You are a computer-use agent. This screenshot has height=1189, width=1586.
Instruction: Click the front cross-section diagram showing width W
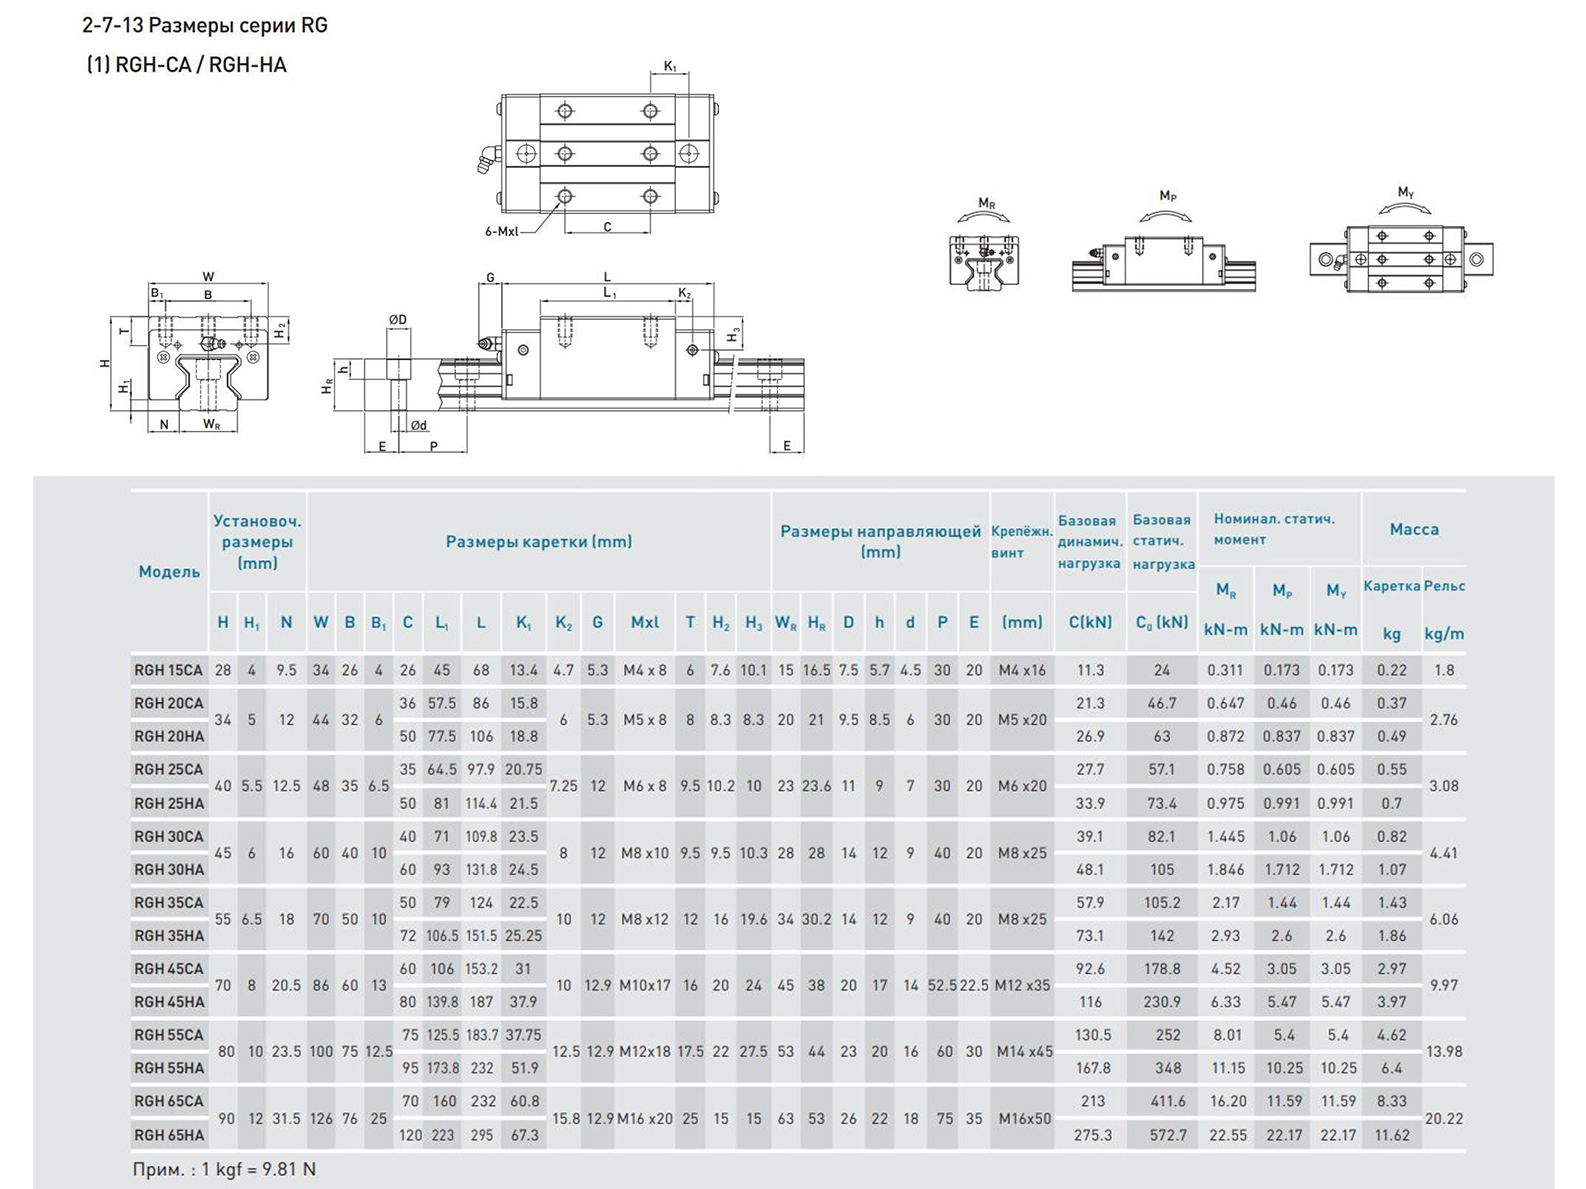(208, 360)
